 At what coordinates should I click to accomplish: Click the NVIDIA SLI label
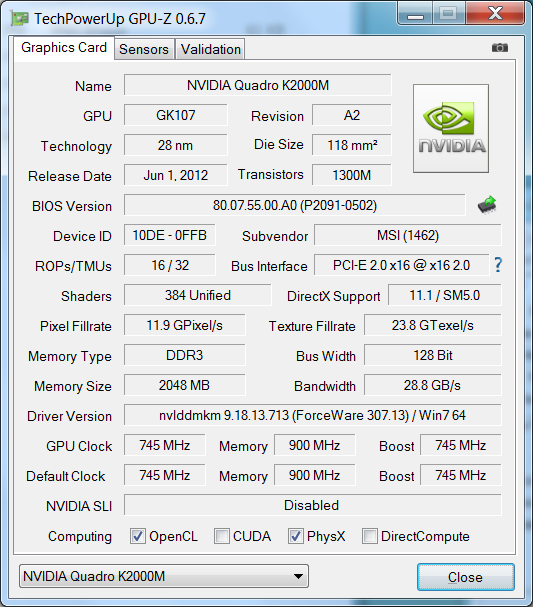click(79, 506)
